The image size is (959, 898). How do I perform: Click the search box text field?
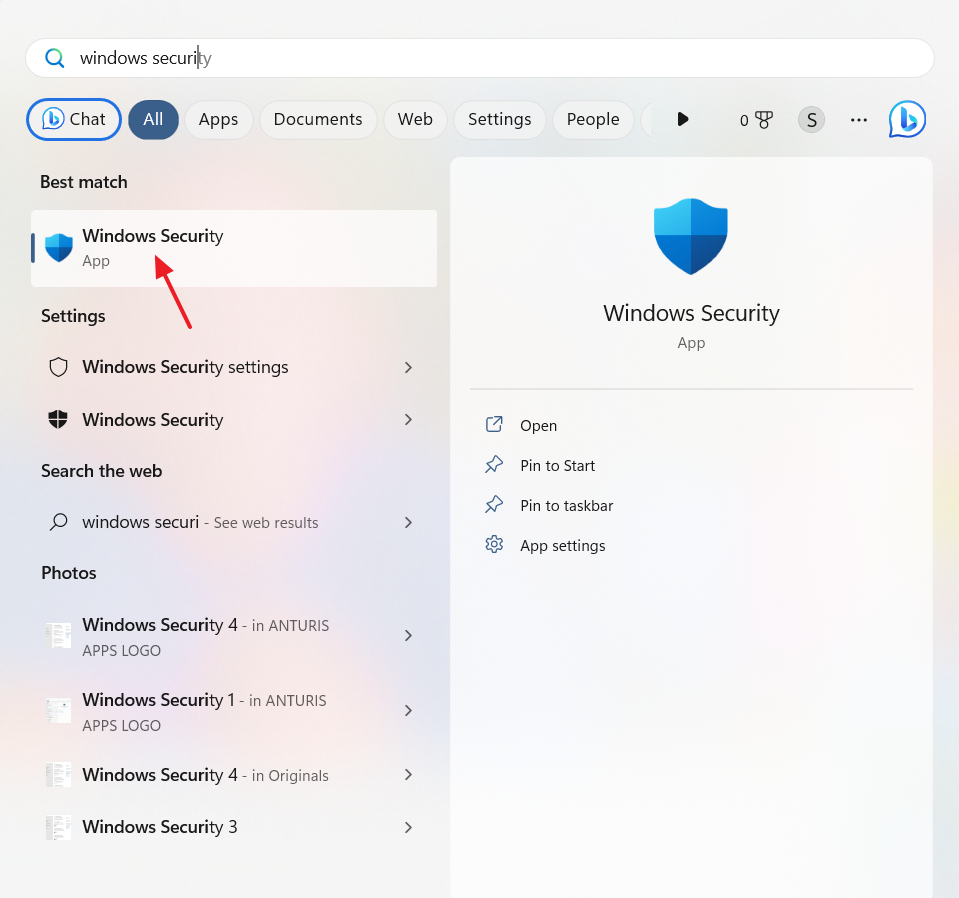click(x=480, y=58)
